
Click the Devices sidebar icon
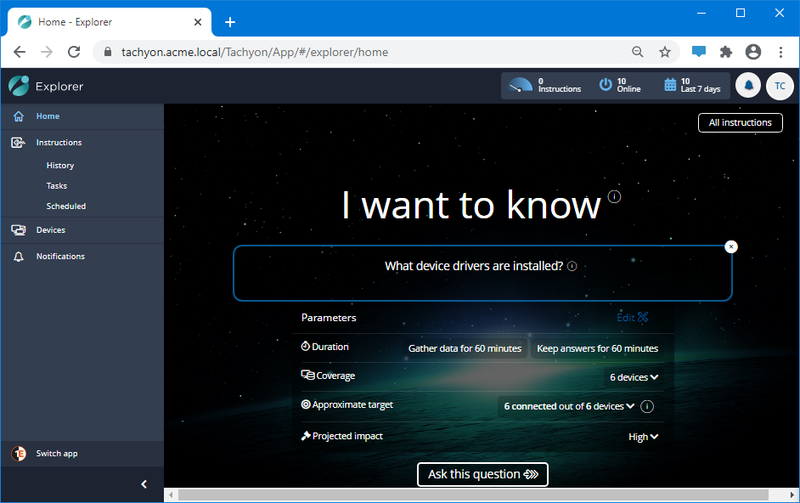[x=18, y=230]
